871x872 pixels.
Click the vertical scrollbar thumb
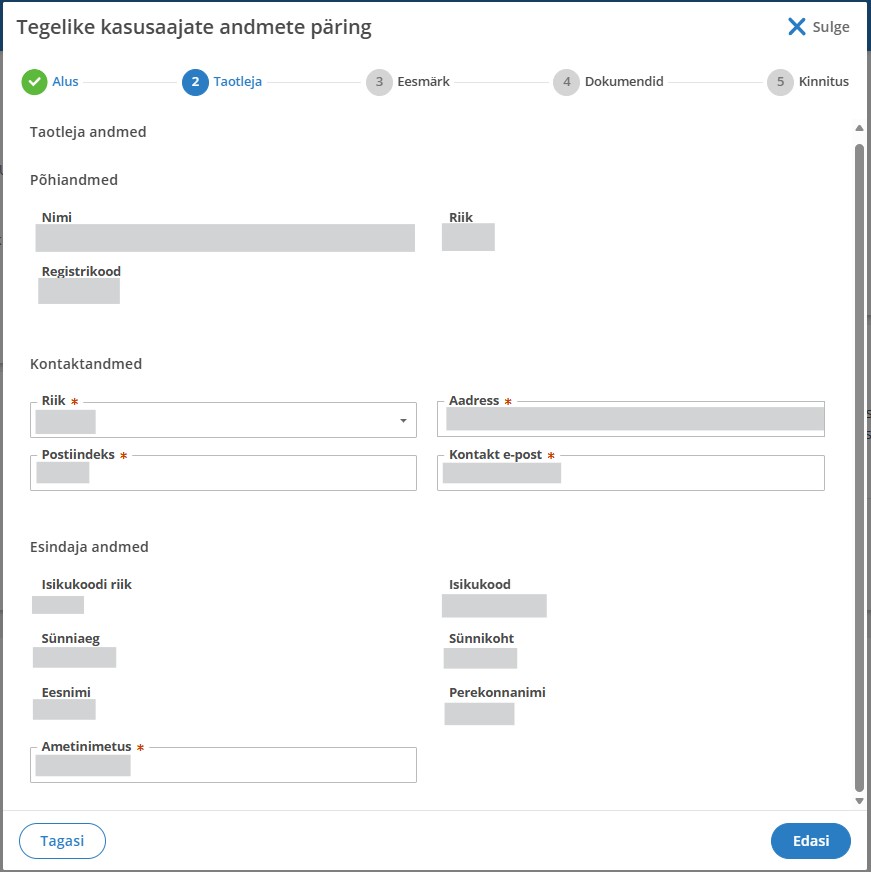click(859, 467)
